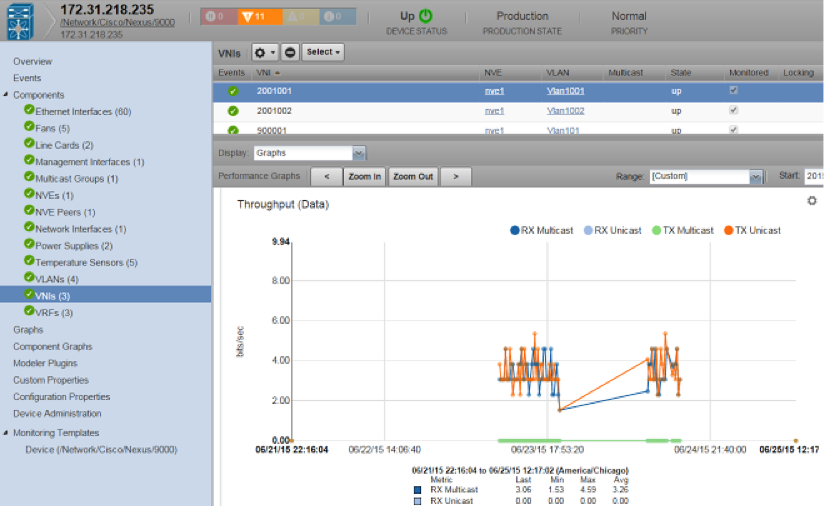
Task: Click the event status icon for VNI 2001002
Action: pos(233,111)
